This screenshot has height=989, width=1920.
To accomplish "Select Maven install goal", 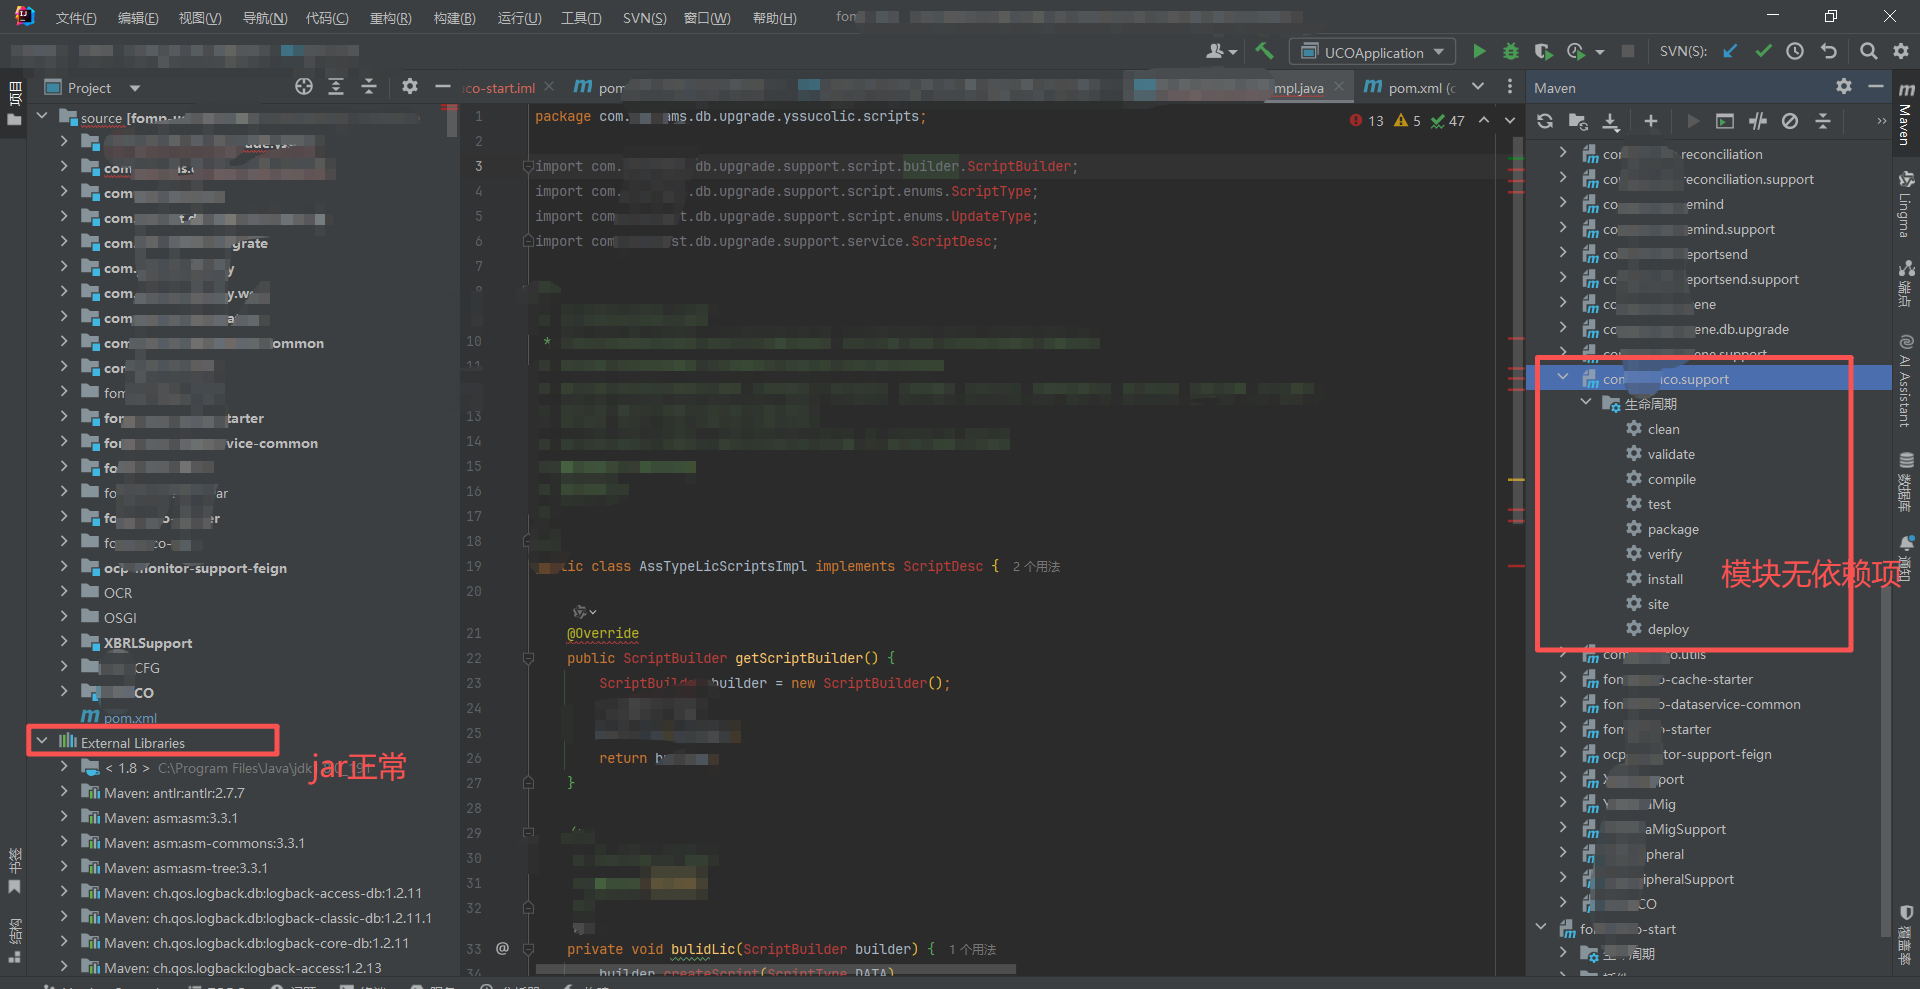I will coord(1665,579).
